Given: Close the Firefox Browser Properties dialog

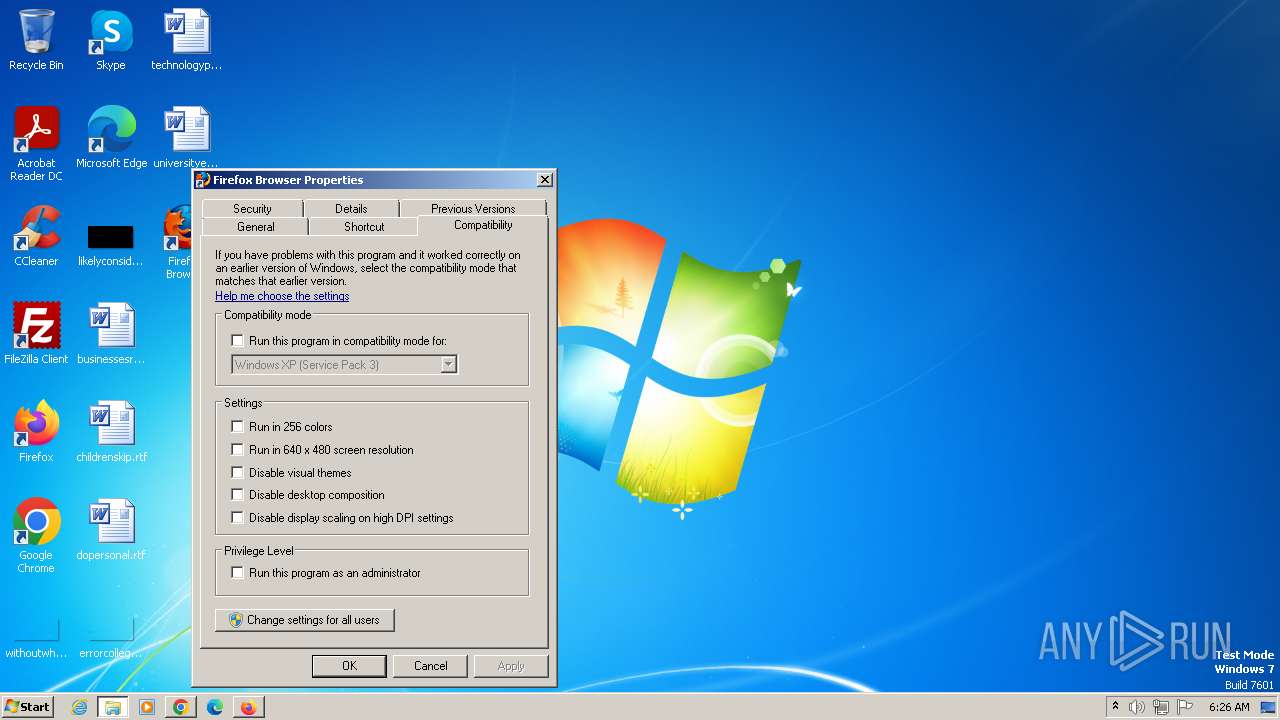Looking at the screenshot, I should 545,180.
